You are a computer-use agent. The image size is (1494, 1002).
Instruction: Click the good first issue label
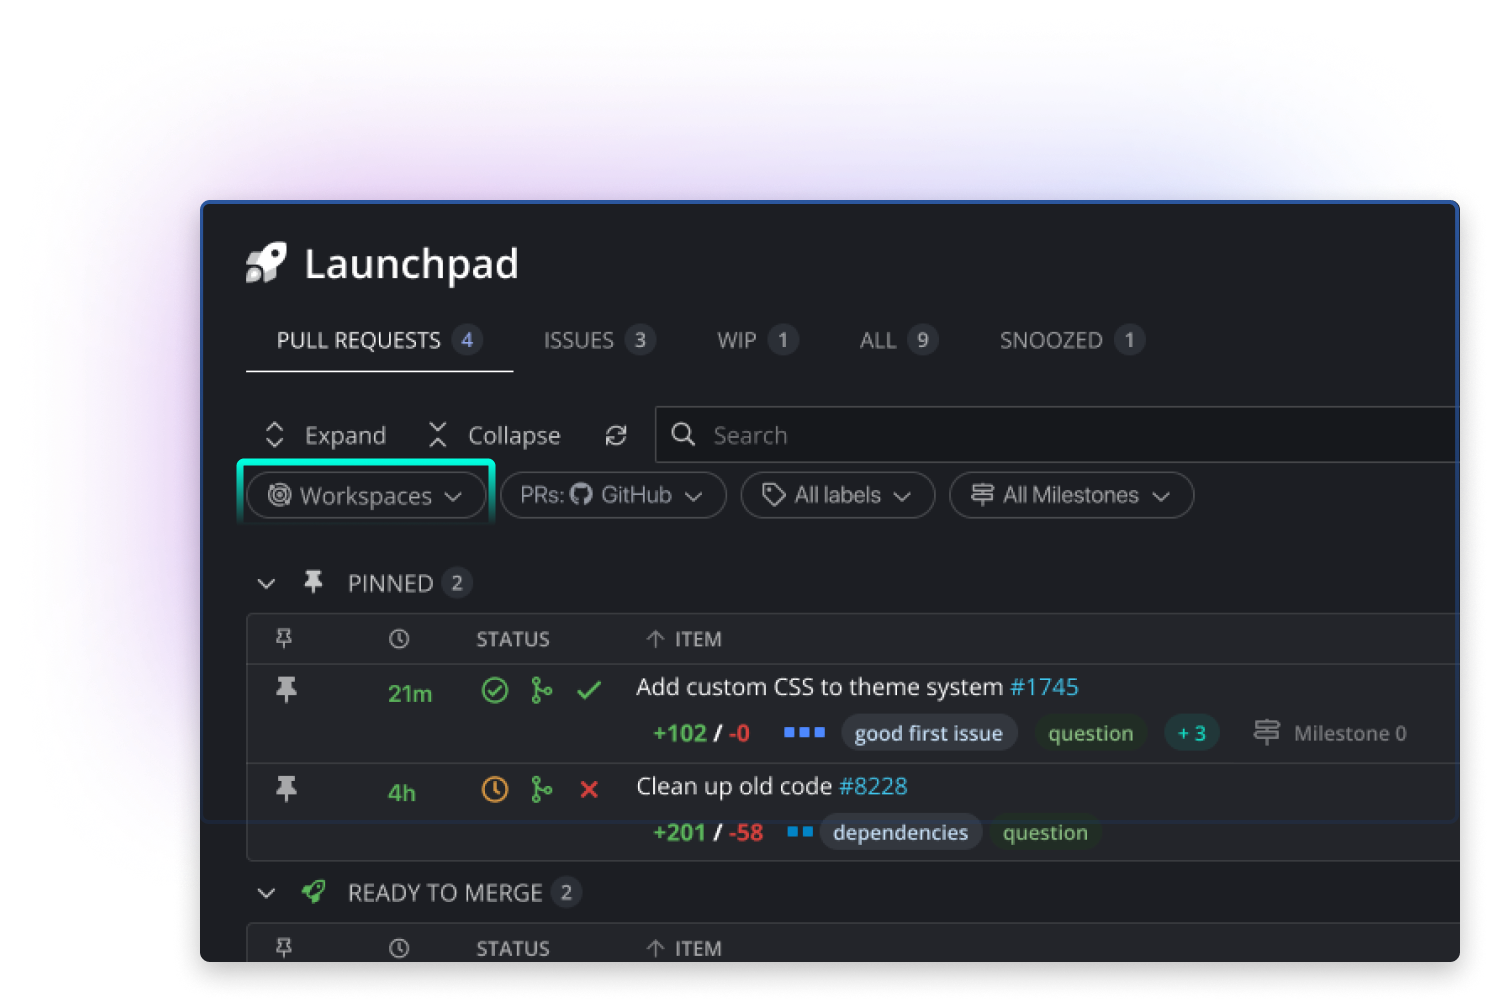(928, 733)
